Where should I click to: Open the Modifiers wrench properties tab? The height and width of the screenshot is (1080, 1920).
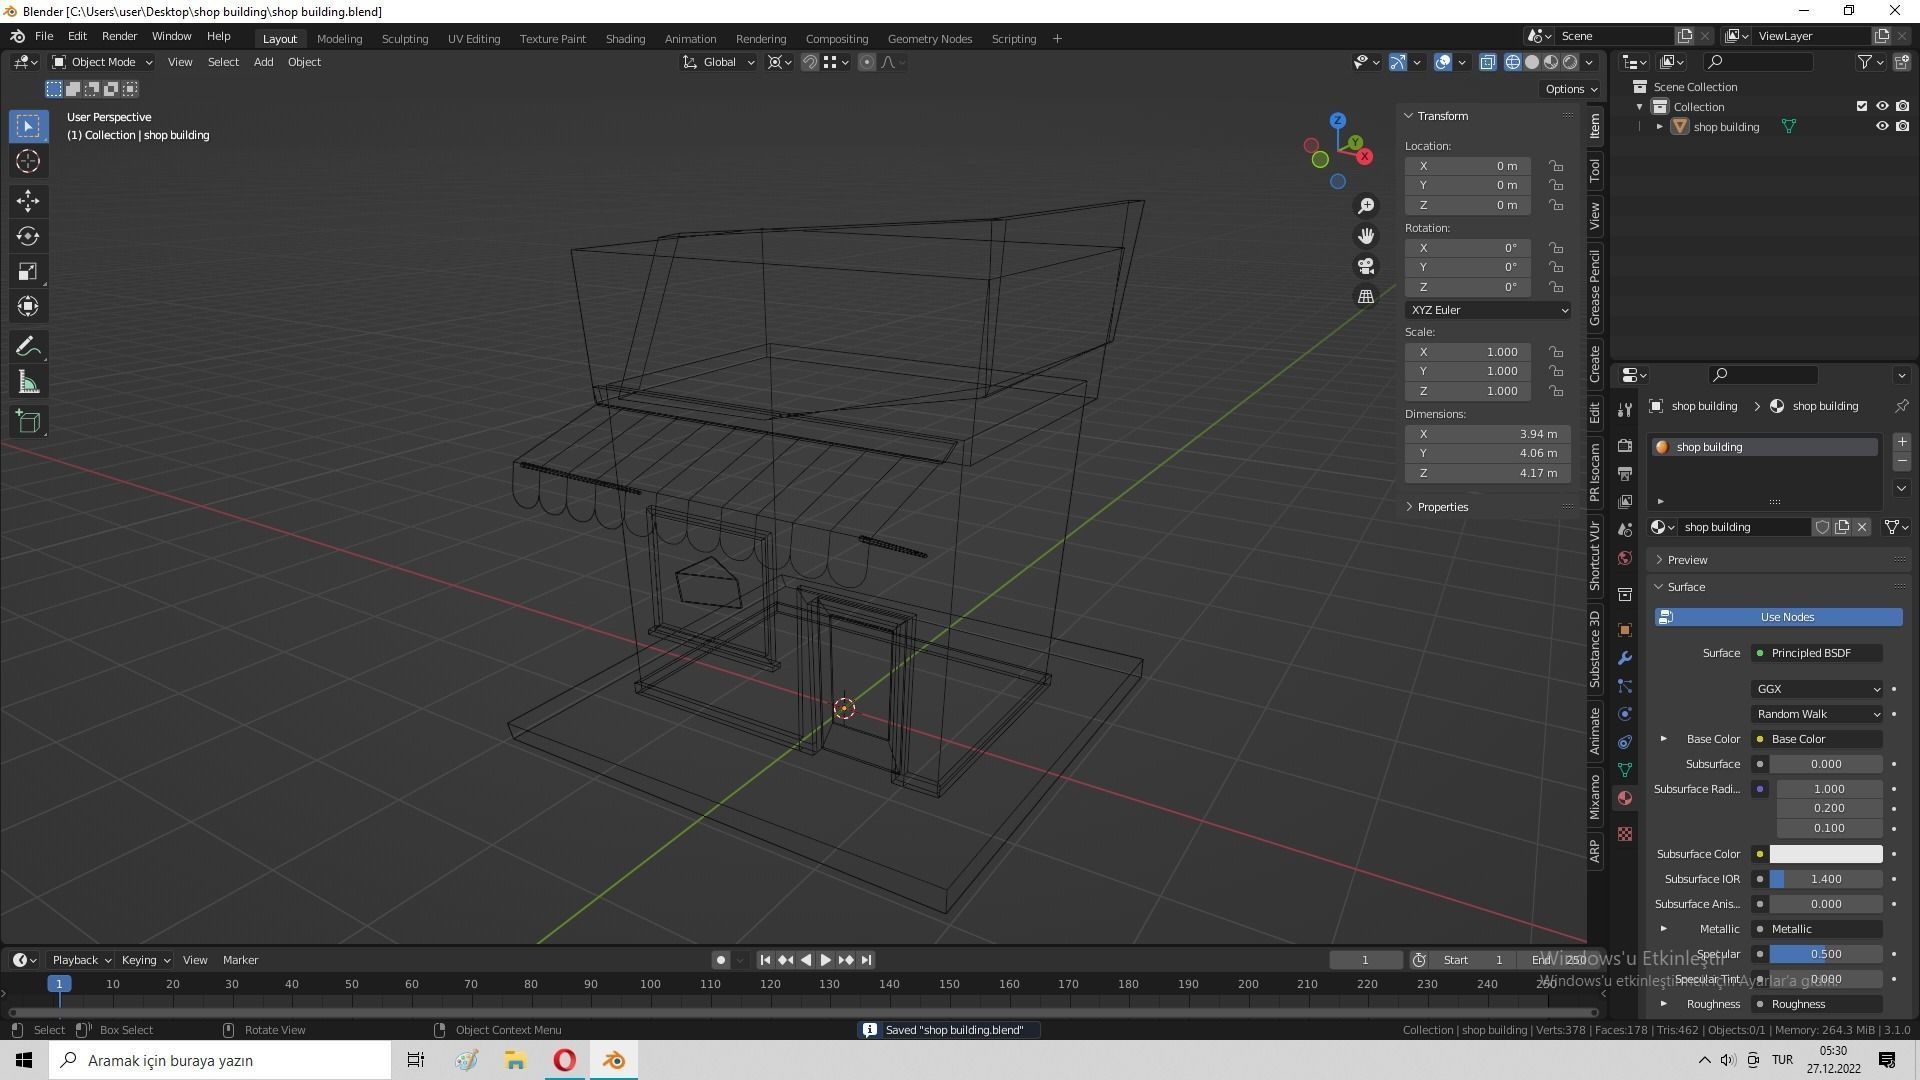1625,658
